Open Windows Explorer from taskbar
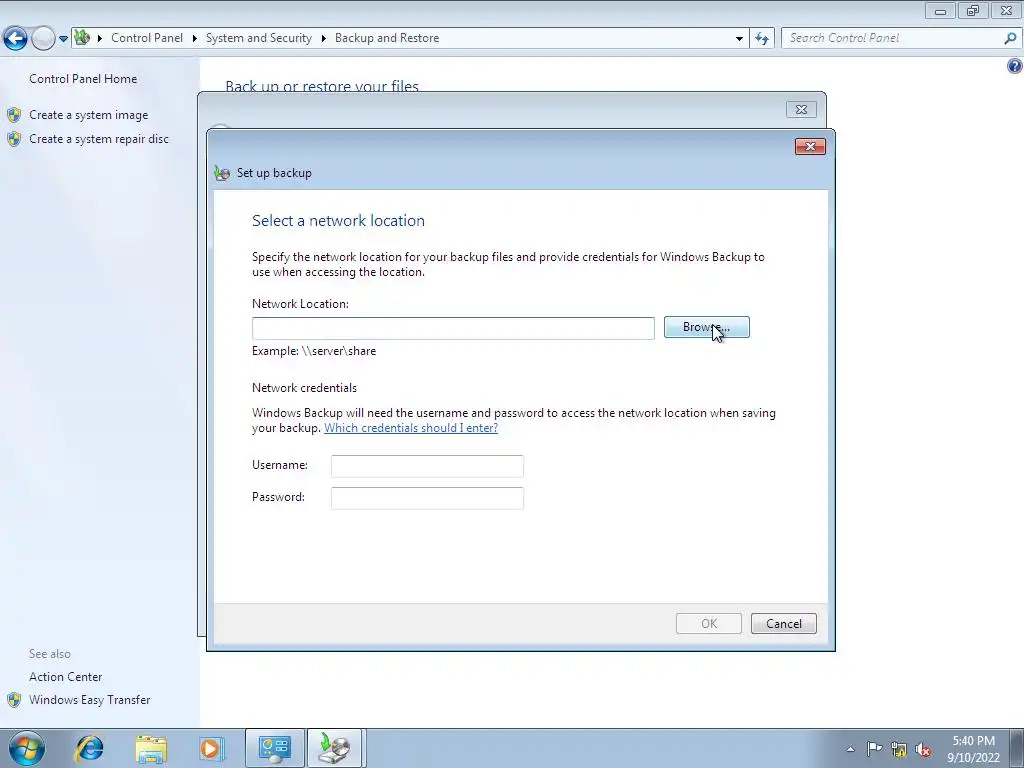The width and height of the screenshot is (1024, 768). [x=151, y=748]
